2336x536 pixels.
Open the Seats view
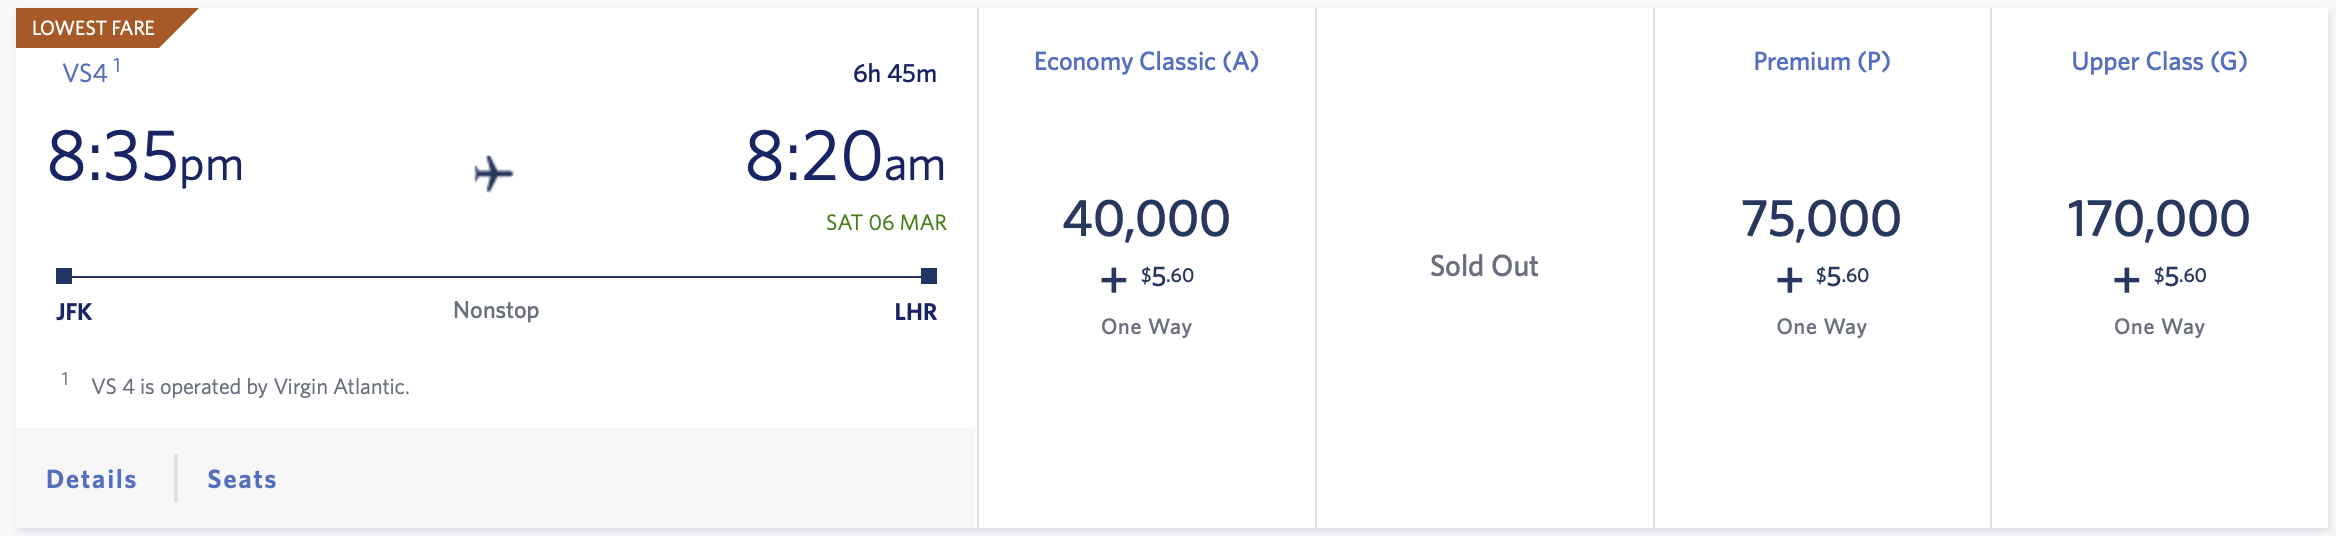242,479
